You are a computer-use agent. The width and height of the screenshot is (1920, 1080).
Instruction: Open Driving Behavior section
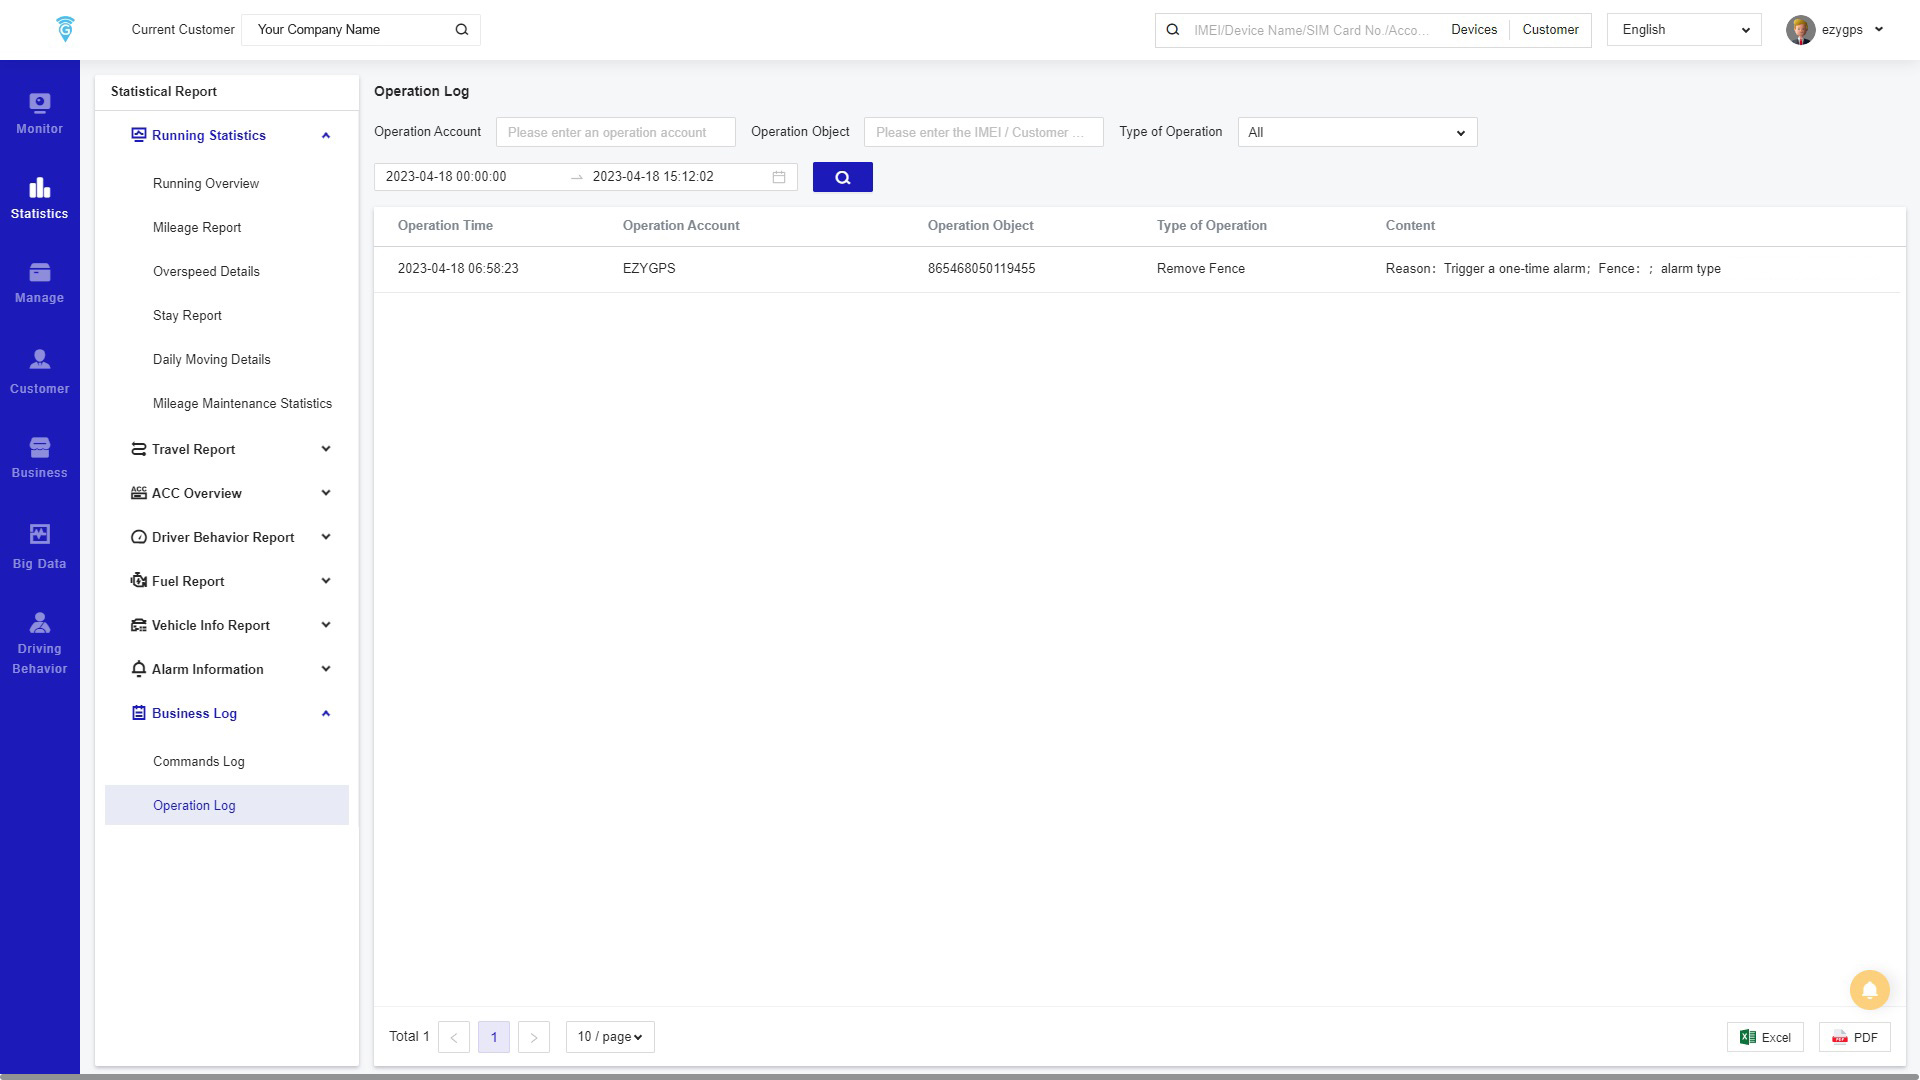point(39,643)
